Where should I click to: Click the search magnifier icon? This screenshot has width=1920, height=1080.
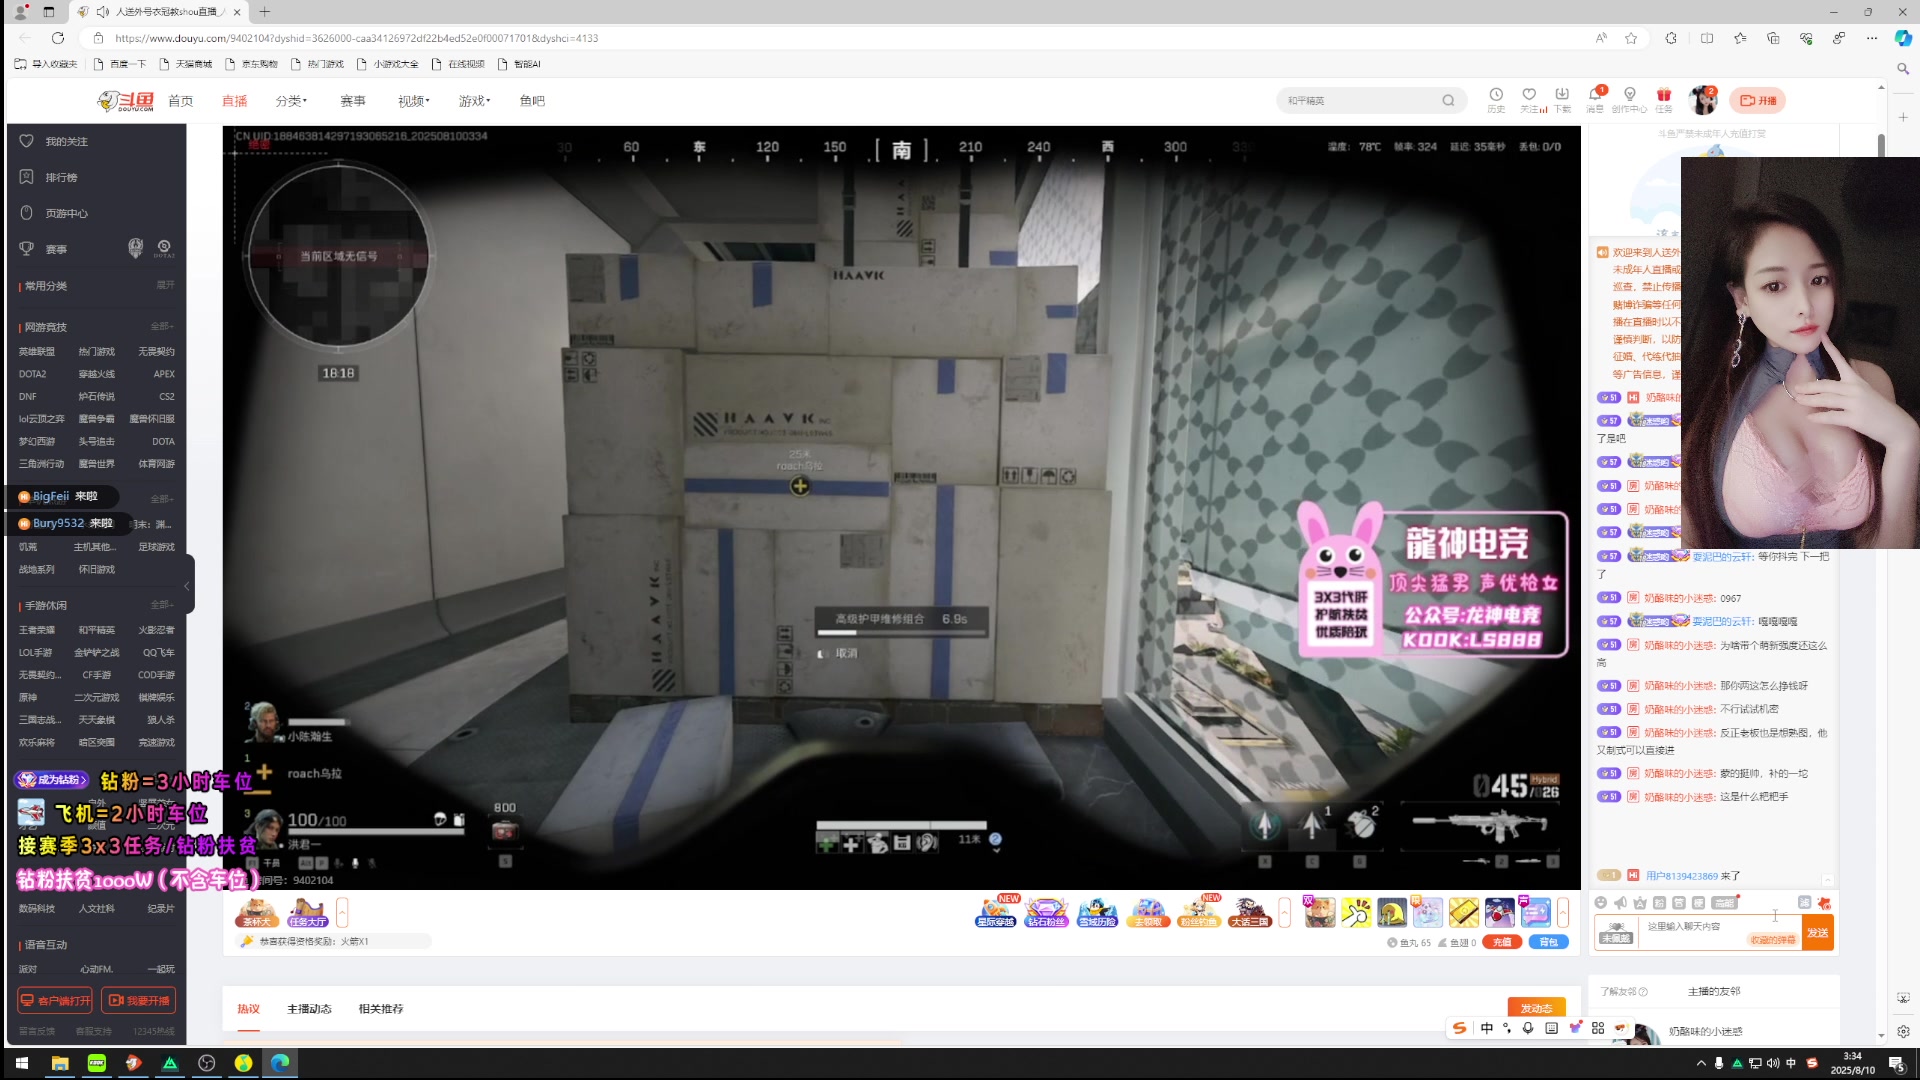1448,100
